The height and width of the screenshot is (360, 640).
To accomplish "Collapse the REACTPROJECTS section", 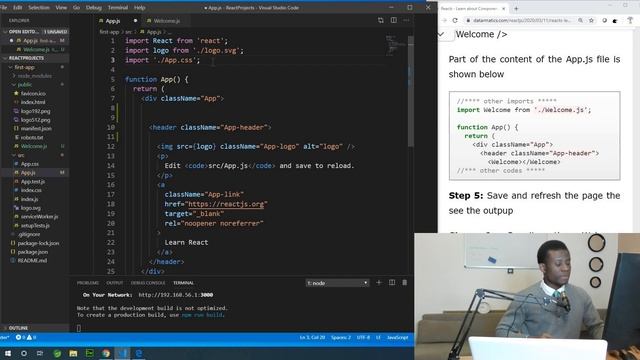I will (x=5, y=58).
